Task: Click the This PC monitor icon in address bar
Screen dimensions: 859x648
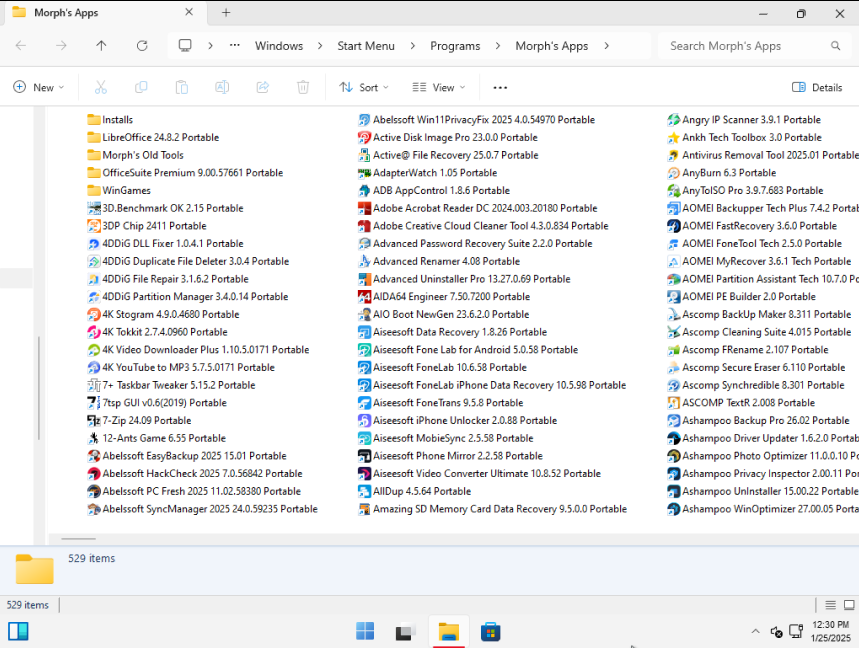Action: 185,45
